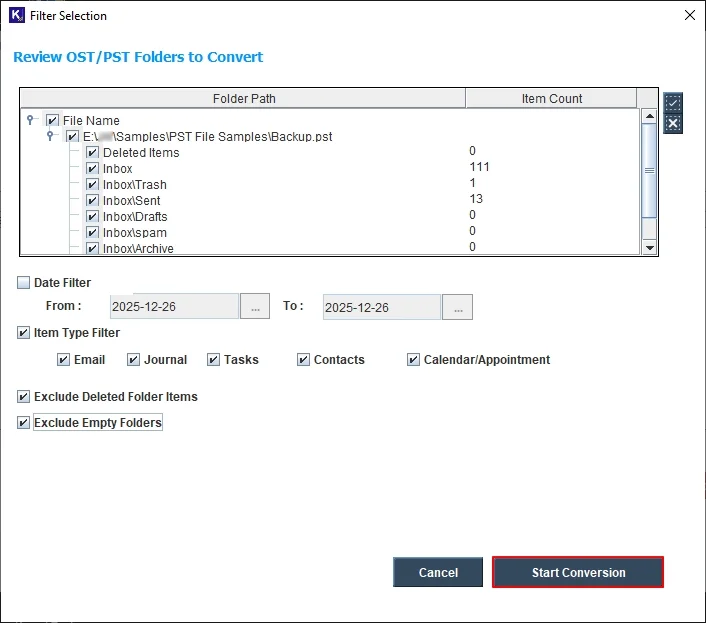Select the Backup.pst file path label
Image resolution: width=706 pixels, height=623 pixels.
208,136
